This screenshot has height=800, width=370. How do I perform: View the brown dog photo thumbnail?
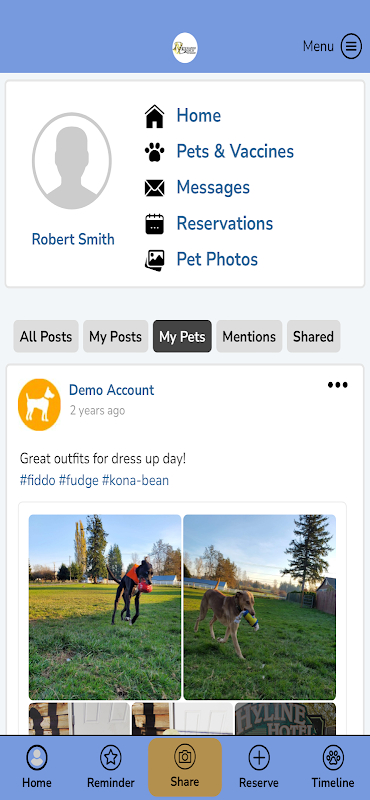260,607
